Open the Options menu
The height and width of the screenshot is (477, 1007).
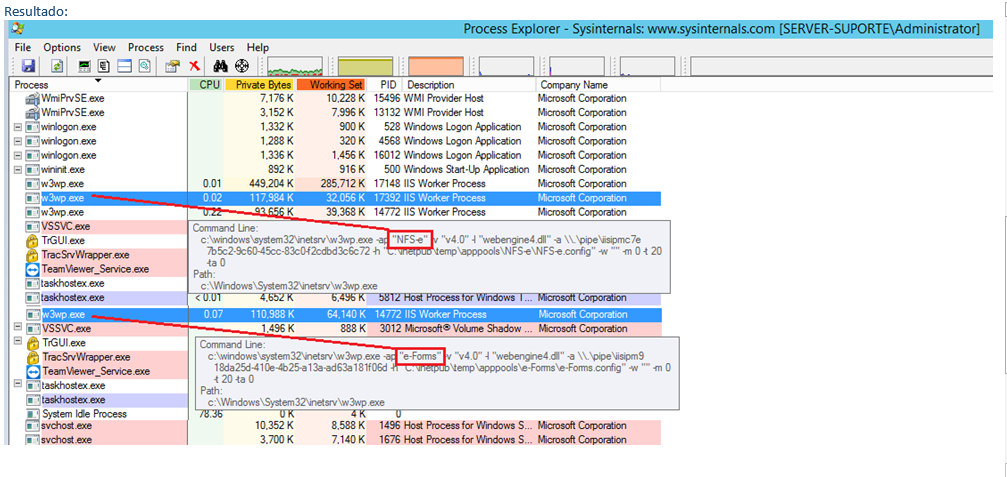pyautogui.click(x=62, y=47)
